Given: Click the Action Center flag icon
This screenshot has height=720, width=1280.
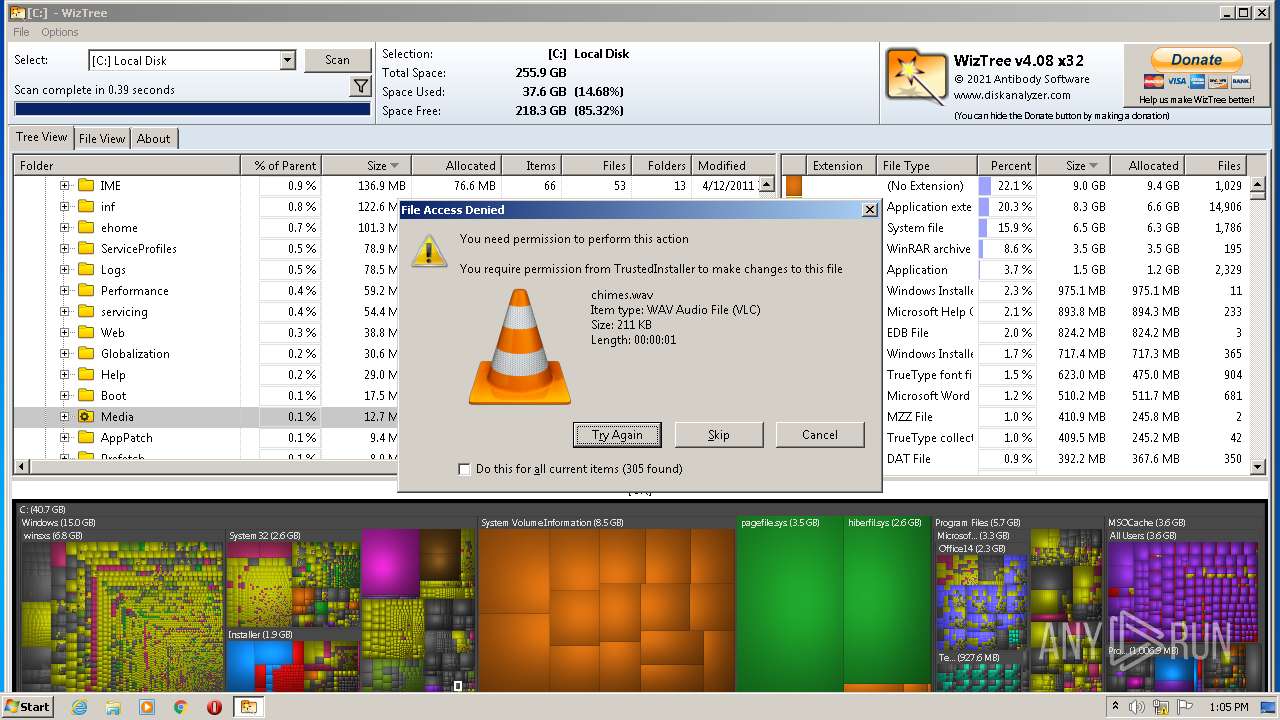Looking at the screenshot, I should (x=1186, y=707).
